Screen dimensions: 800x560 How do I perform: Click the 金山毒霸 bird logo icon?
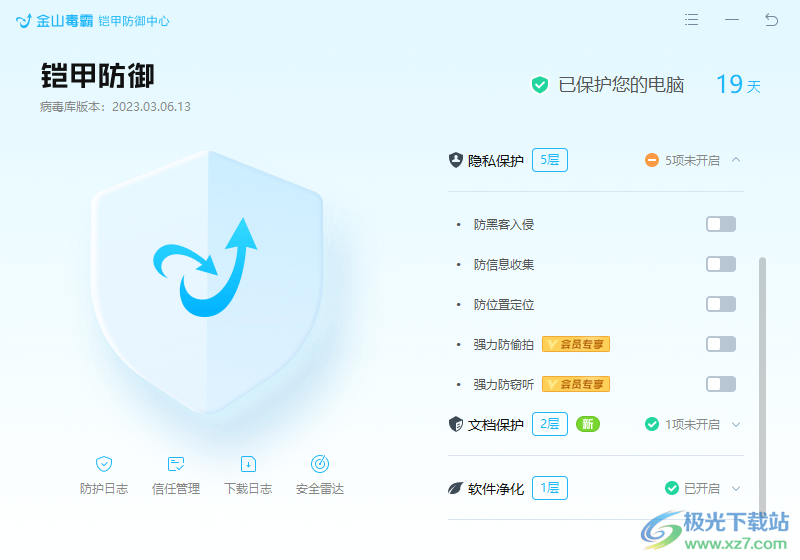(24, 21)
